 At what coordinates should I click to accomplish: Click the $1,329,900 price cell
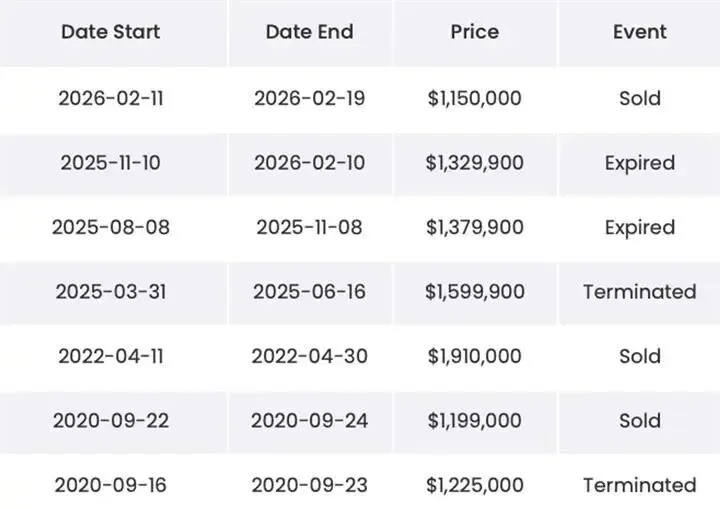click(x=474, y=163)
